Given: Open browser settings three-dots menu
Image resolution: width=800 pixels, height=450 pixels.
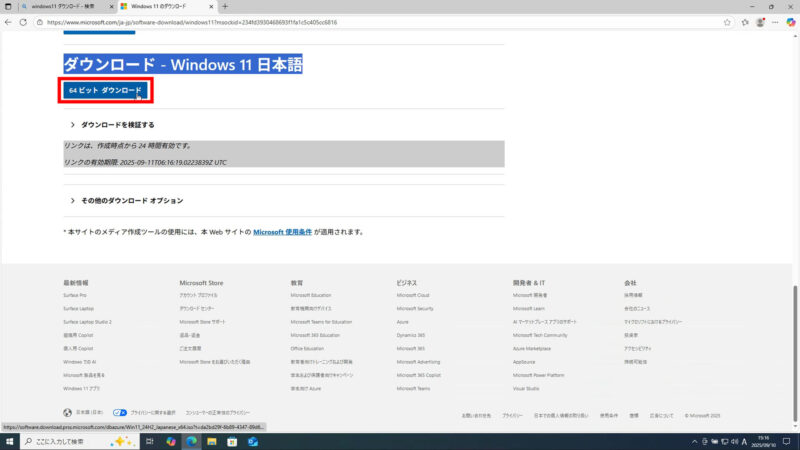Looking at the screenshot, I should [x=775, y=22].
